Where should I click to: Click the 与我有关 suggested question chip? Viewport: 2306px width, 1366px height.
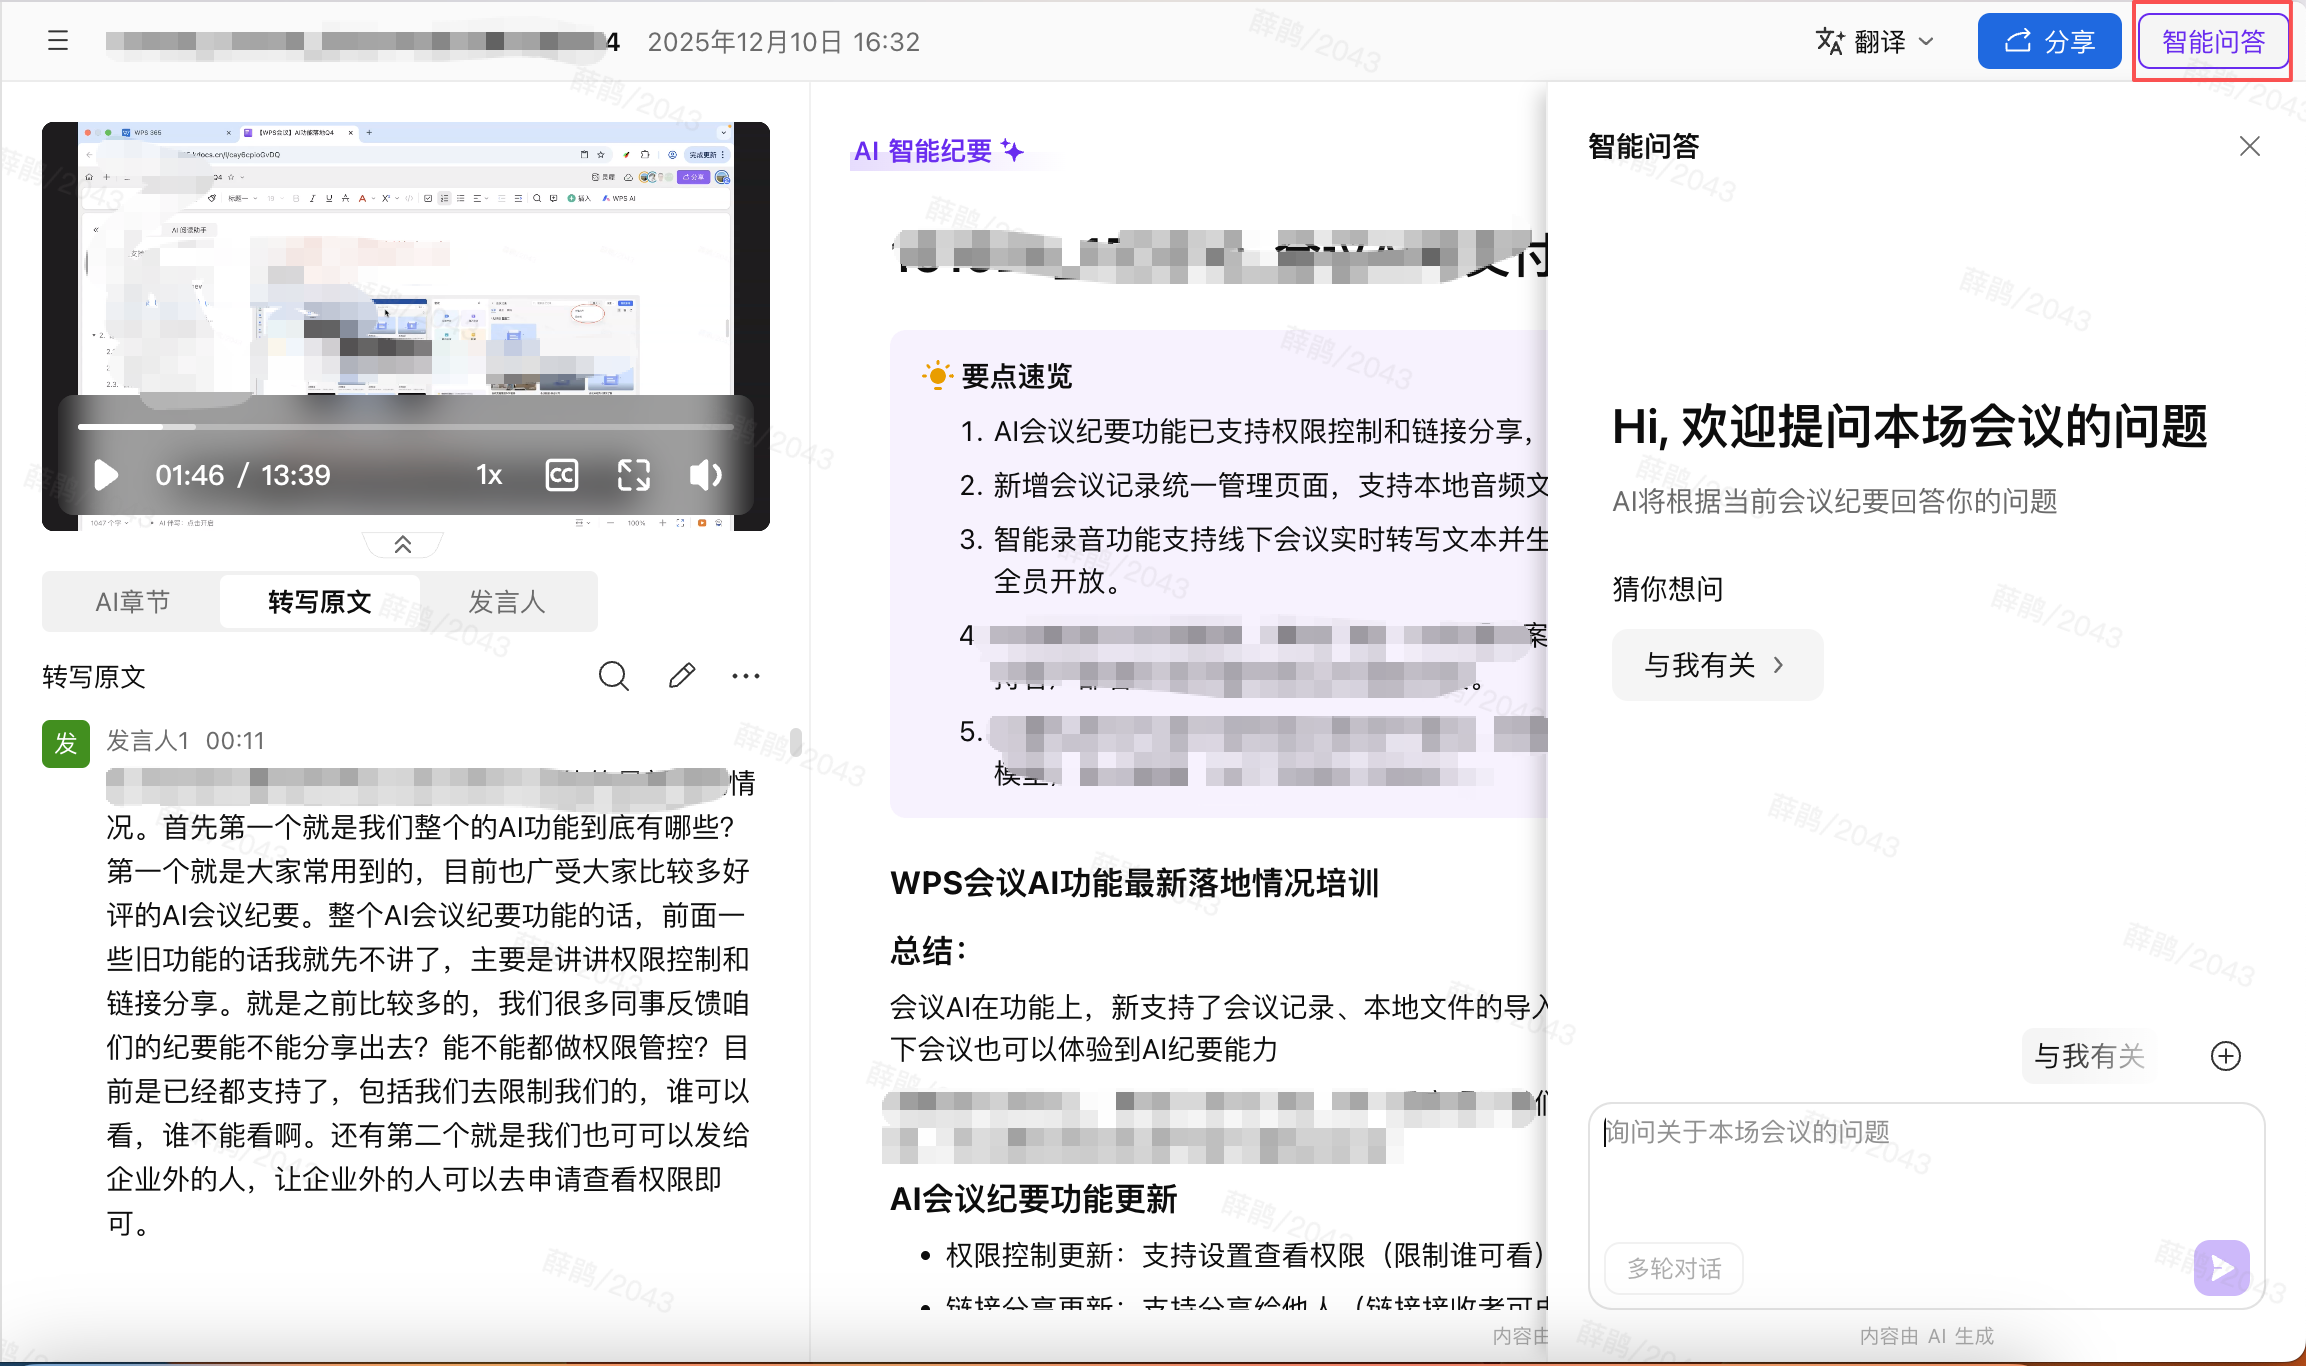point(1717,665)
